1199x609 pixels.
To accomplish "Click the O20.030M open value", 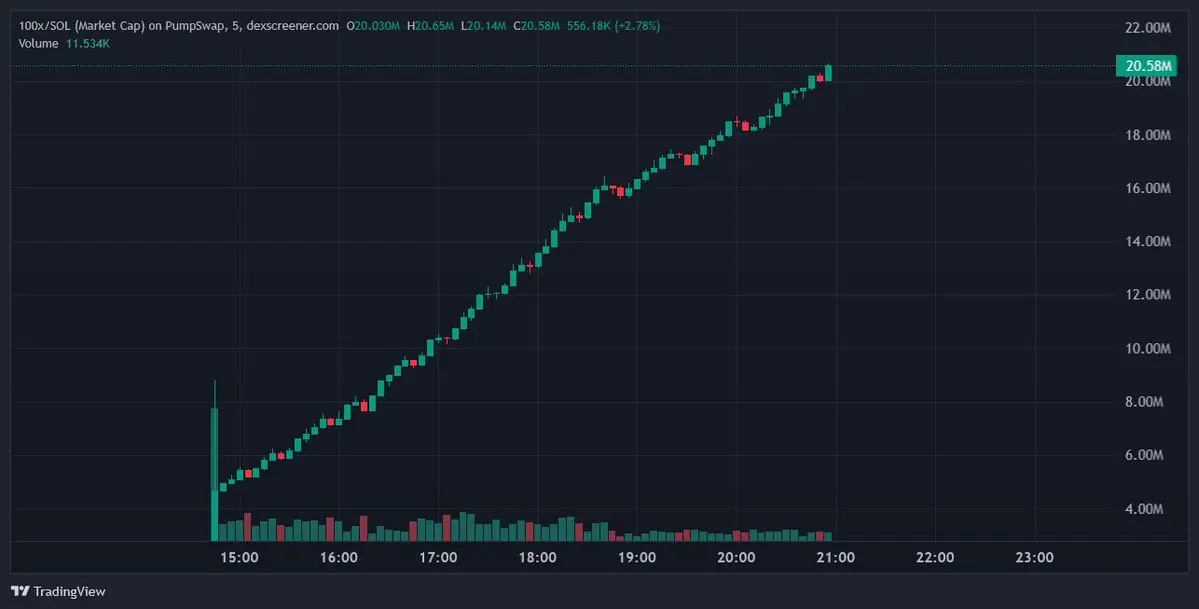I will click(373, 26).
